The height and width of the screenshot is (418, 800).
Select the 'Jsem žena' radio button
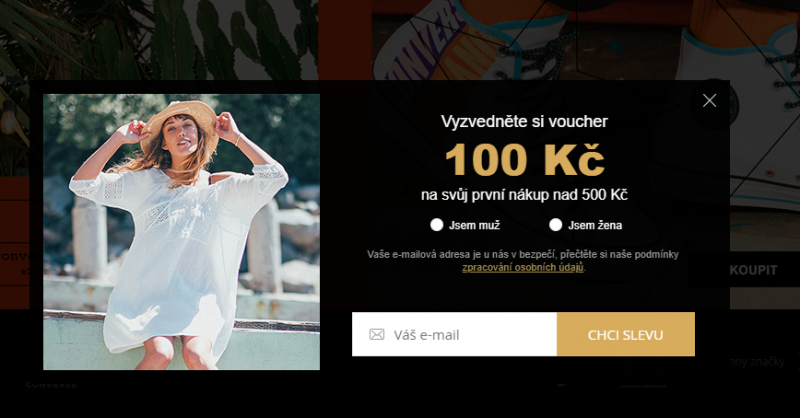click(x=556, y=225)
